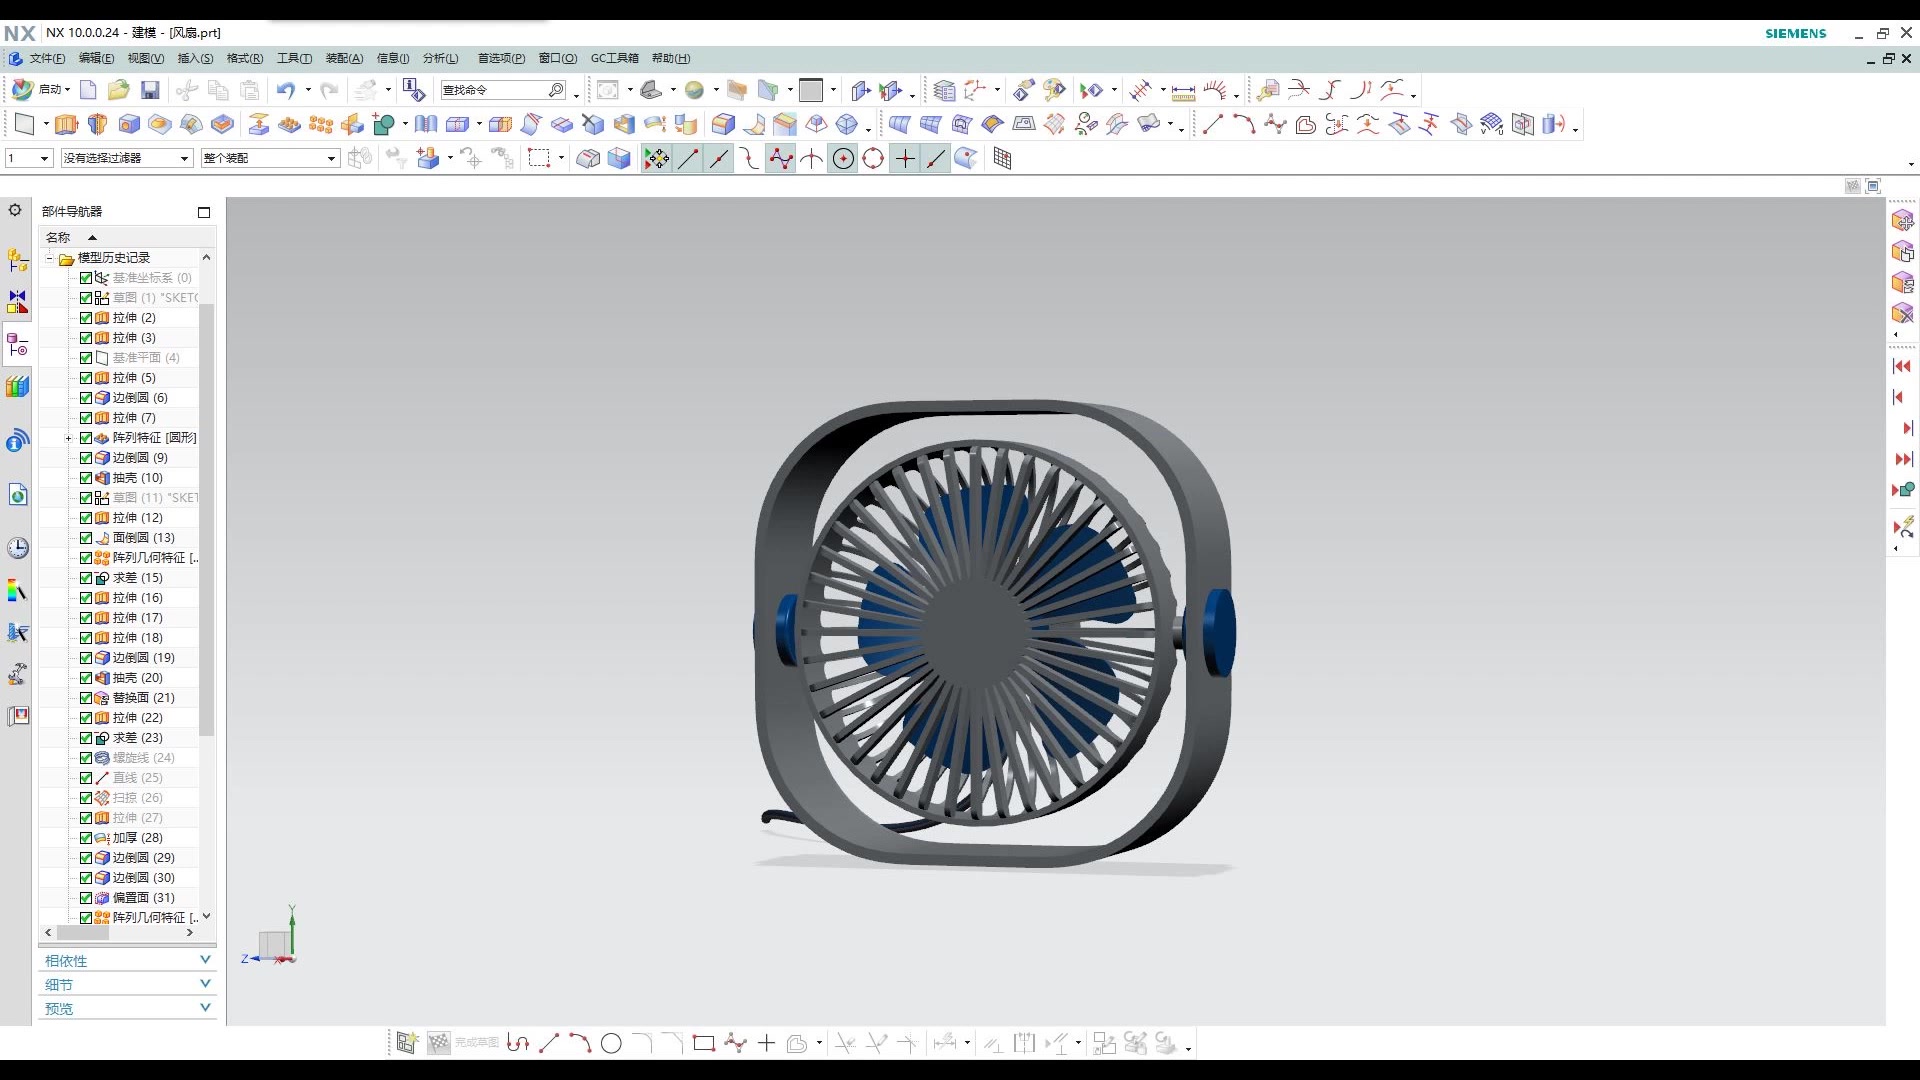
Task: Uncheck the 边倒圆 (6) feature checkbox
Action: click(x=86, y=398)
